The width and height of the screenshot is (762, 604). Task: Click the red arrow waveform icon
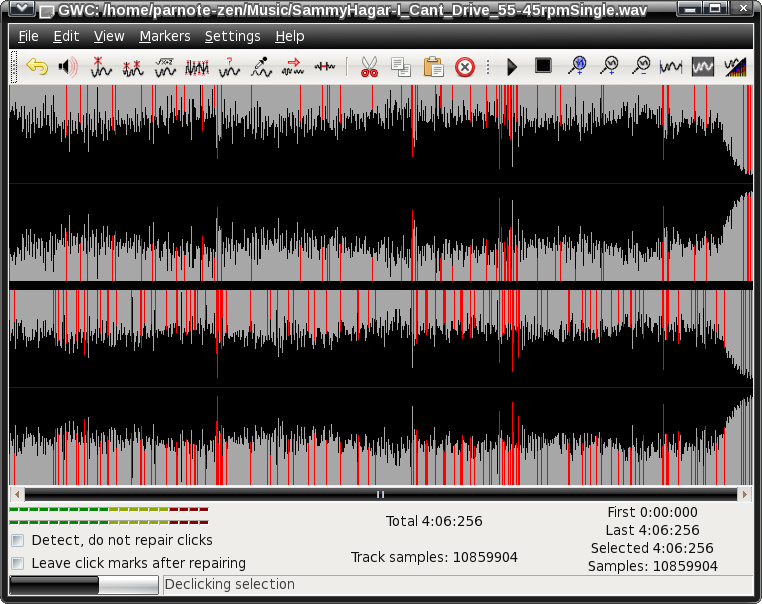click(293, 67)
